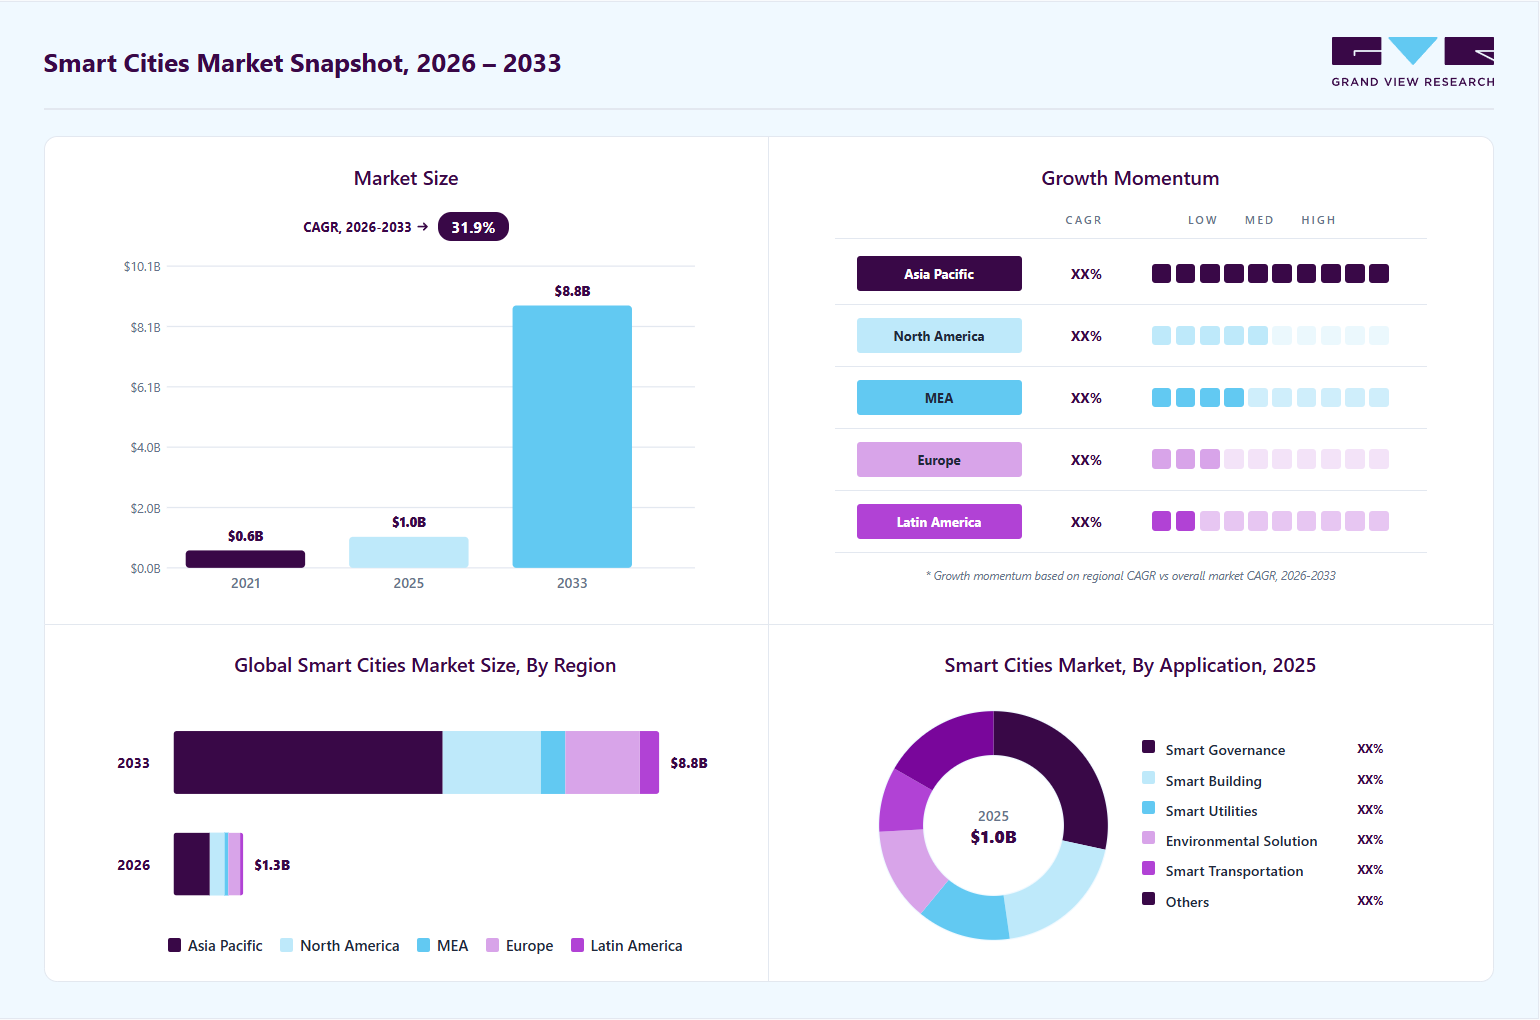Click the Asia Pacific momentum indicator bar
Screen dimensions: 1540x1020
[x=1270, y=274]
